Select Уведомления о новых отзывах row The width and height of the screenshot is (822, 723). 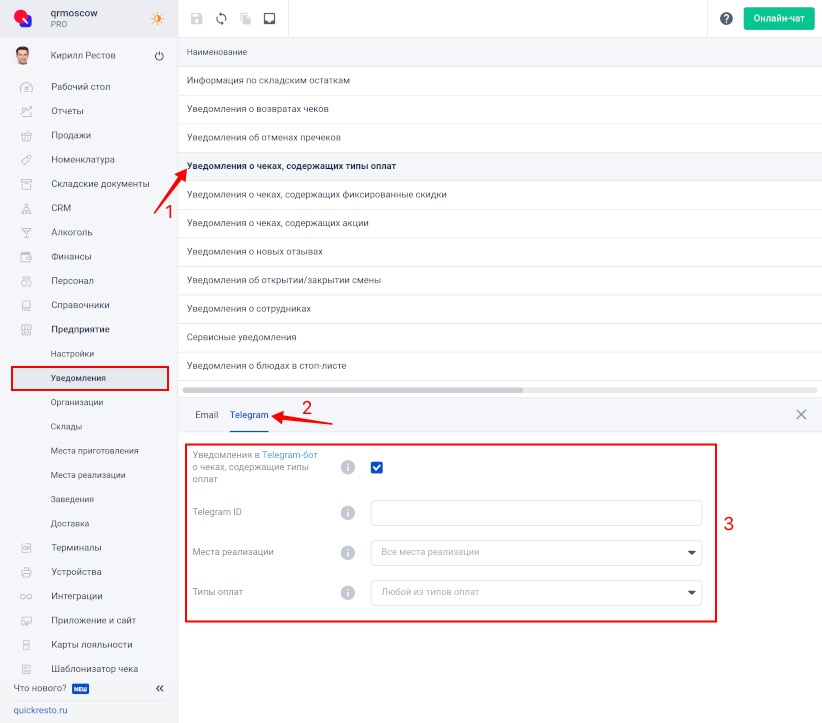pos(500,252)
